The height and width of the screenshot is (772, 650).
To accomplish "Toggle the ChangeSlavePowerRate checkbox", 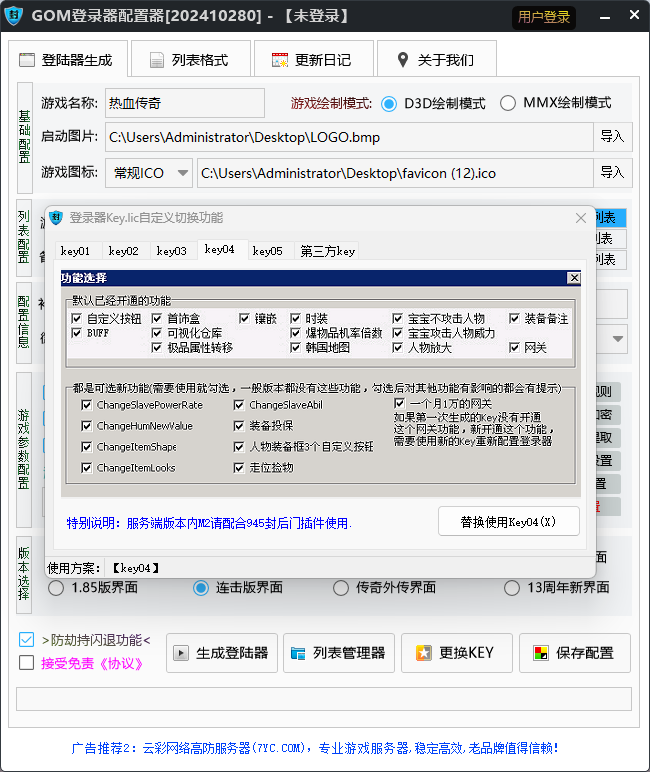I will pyautogui.click(x=86, y=405).
